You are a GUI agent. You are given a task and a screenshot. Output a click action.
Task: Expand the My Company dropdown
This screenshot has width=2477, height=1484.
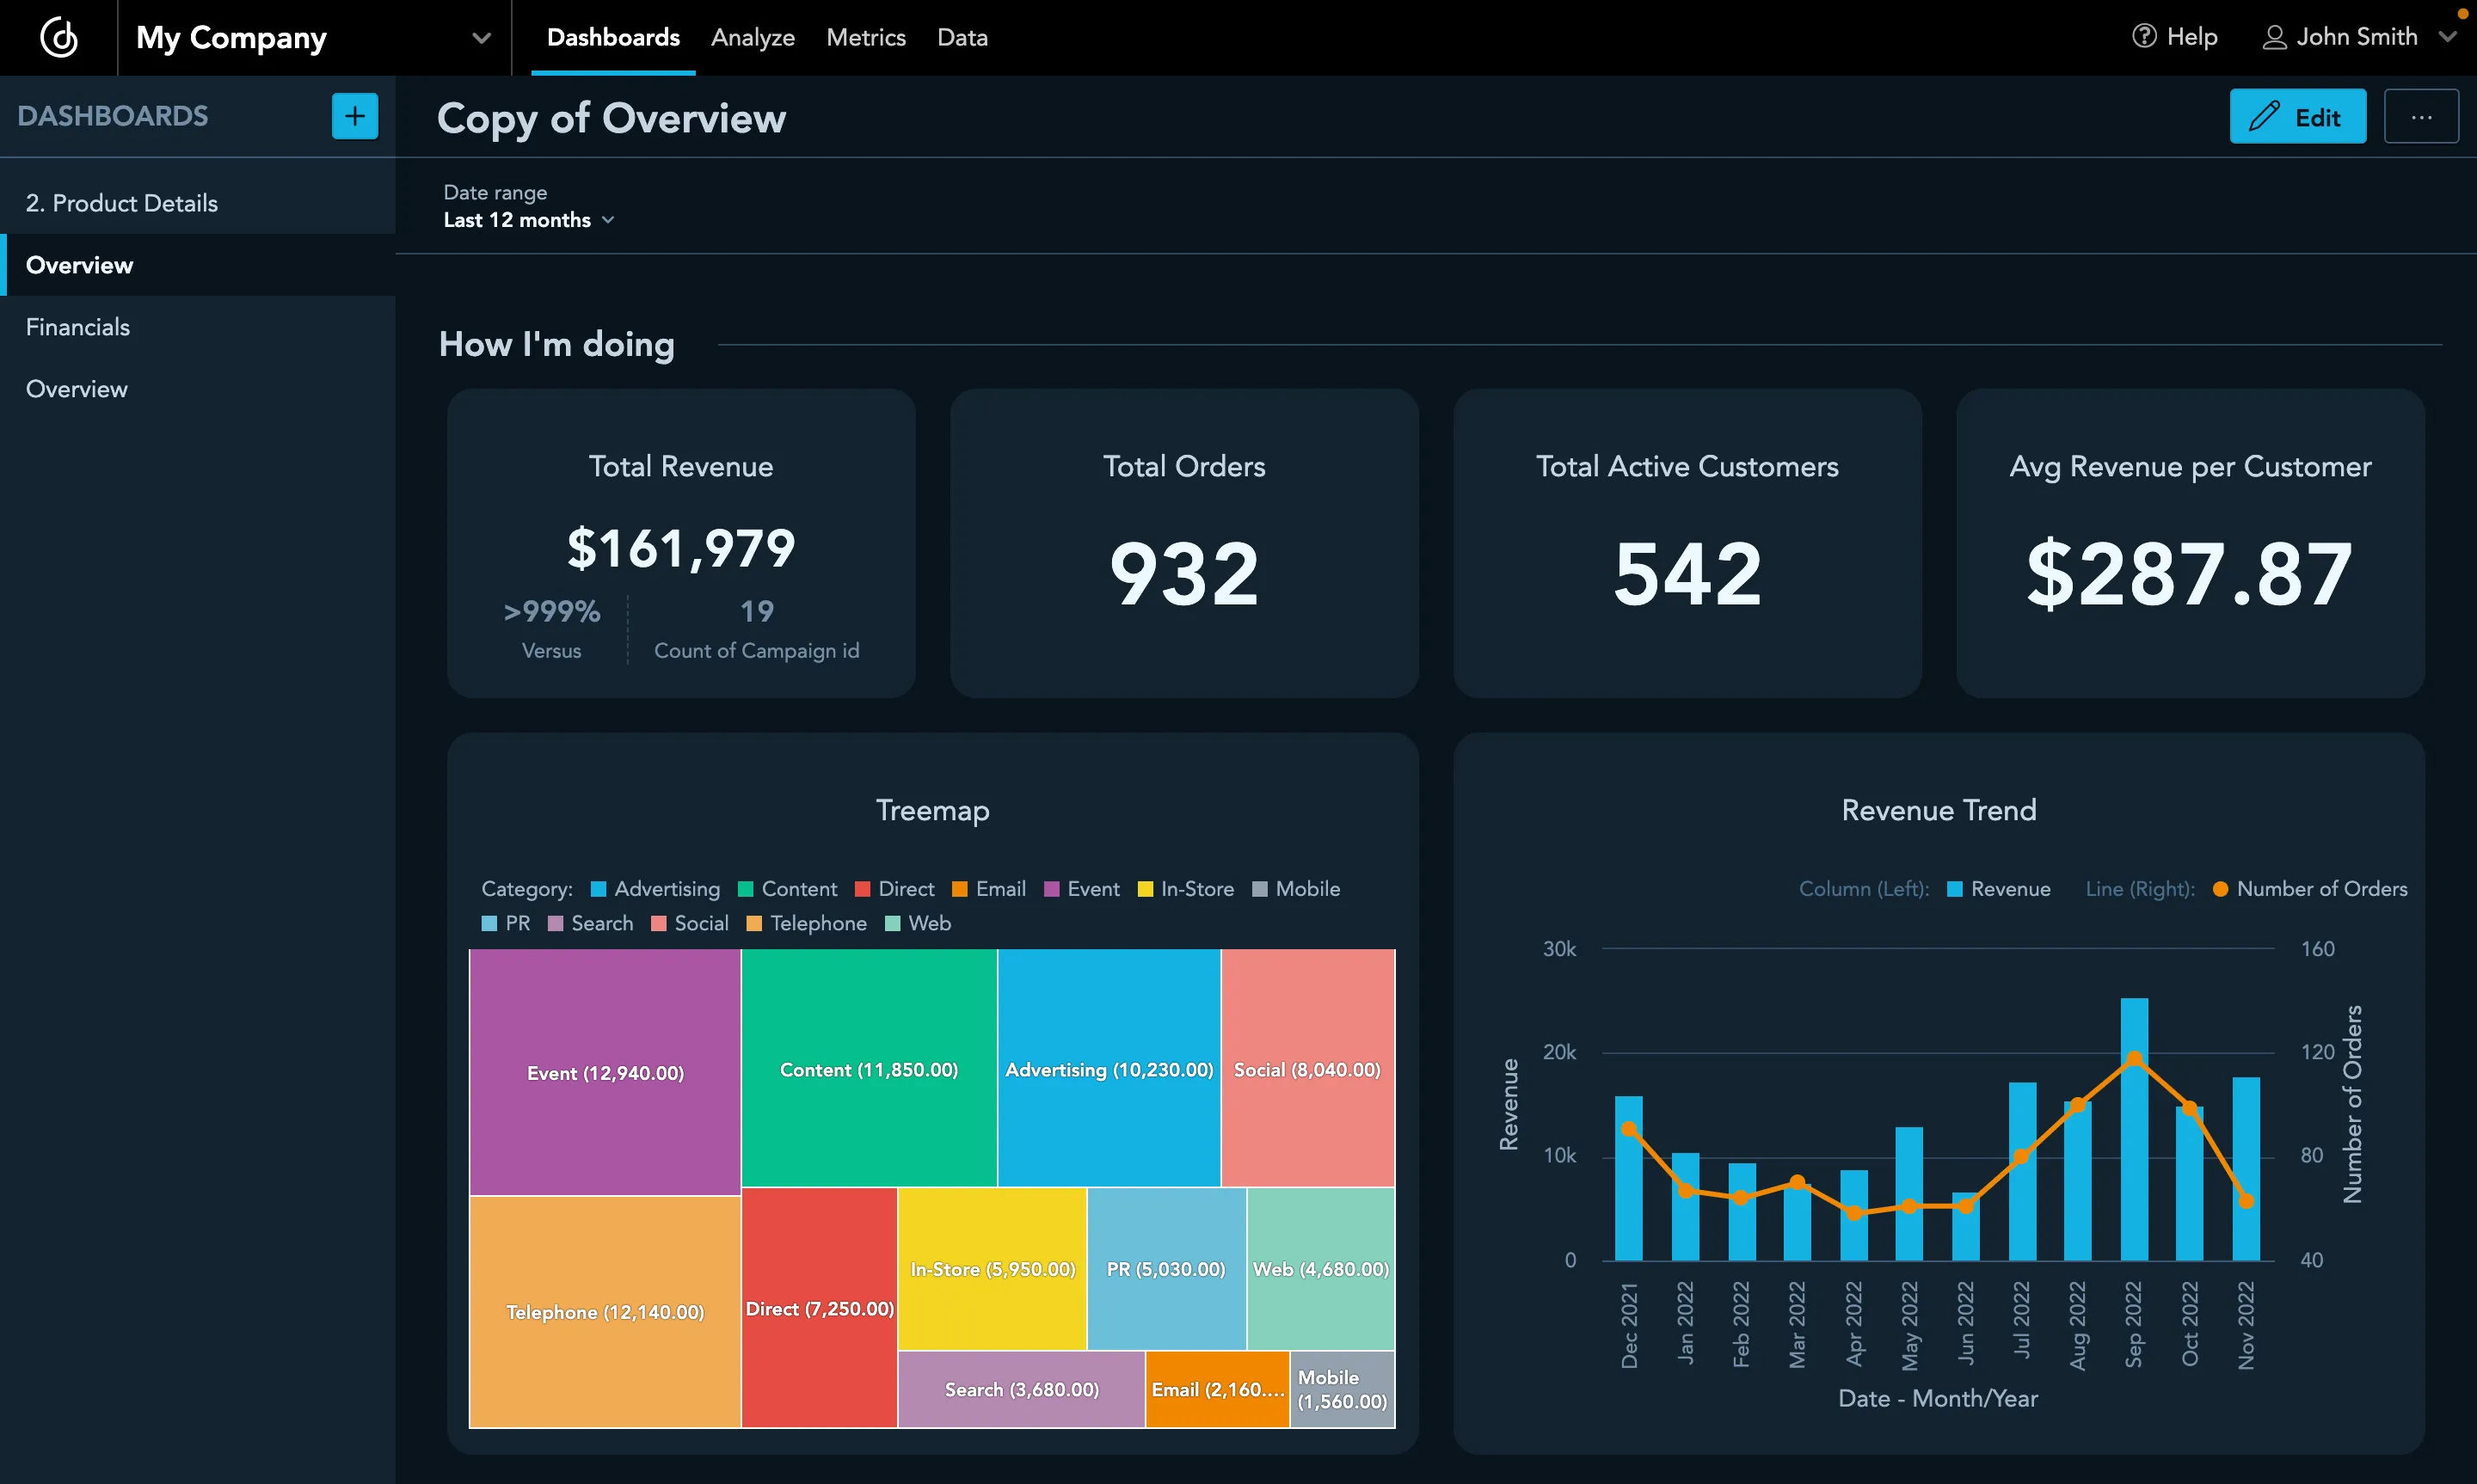[480, 38]
